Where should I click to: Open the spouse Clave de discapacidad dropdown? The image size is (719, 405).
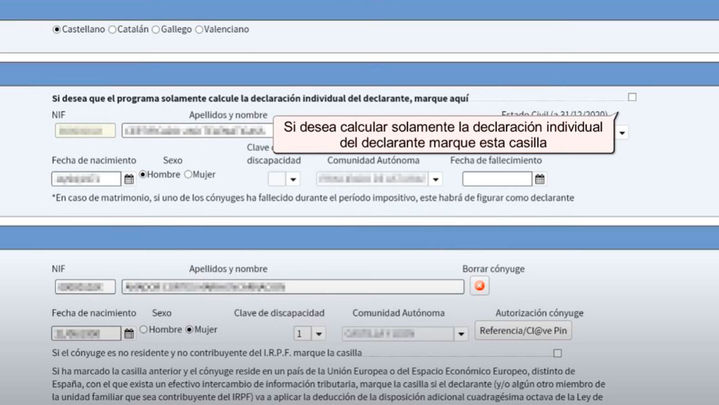pos(319,333)
